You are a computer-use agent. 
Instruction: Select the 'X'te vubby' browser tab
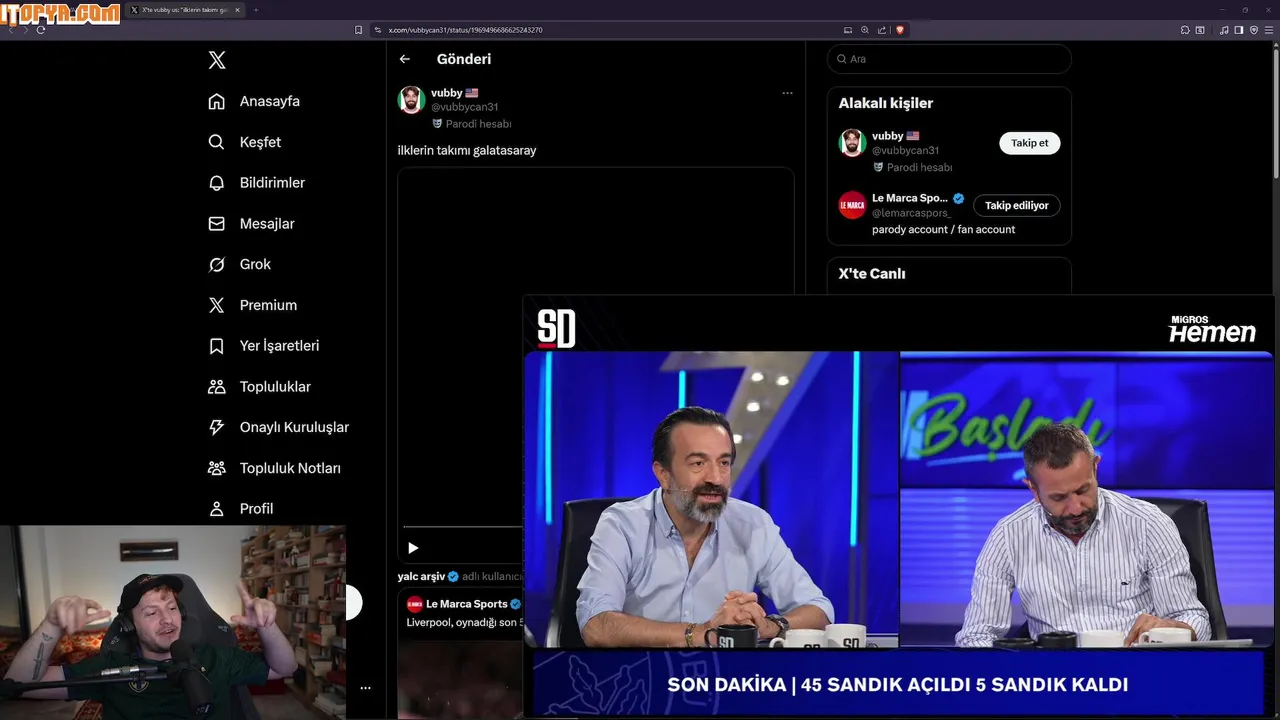coord(186,10)
